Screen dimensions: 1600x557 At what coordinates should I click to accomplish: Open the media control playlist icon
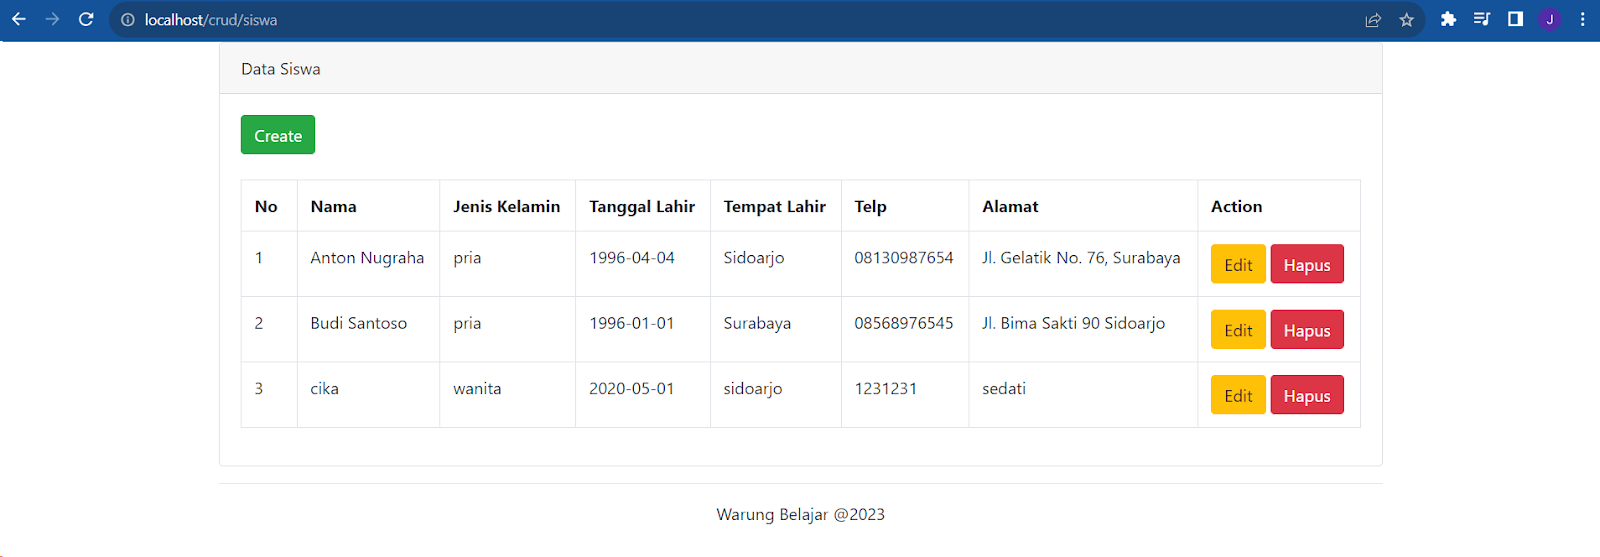click(1482, 19)
